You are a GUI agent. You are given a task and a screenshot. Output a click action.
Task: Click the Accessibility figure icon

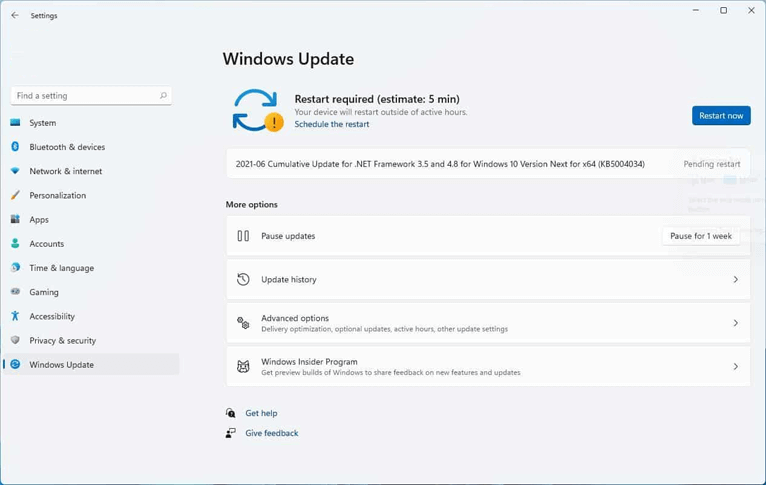15,316
